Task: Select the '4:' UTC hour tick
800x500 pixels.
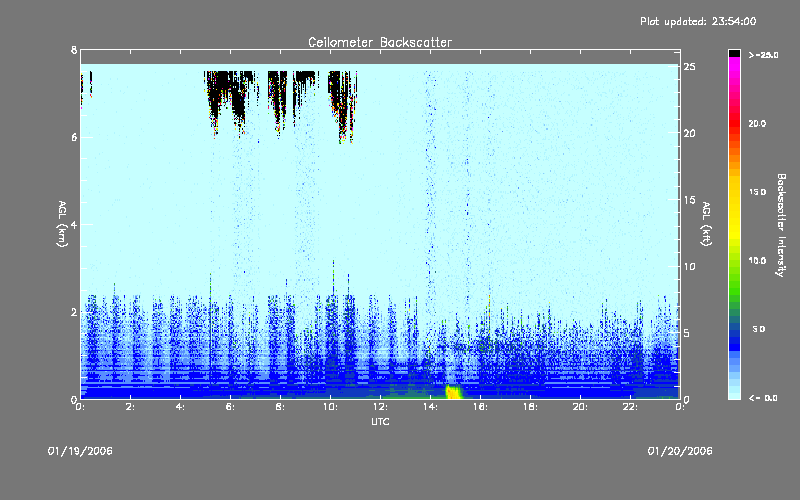Action: pos(181,407)
